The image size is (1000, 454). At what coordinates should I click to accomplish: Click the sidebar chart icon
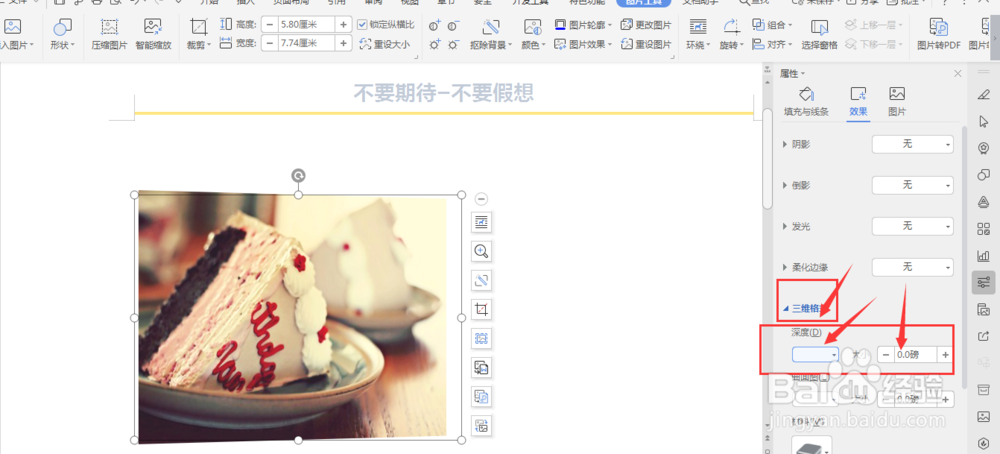click(983, 256)
